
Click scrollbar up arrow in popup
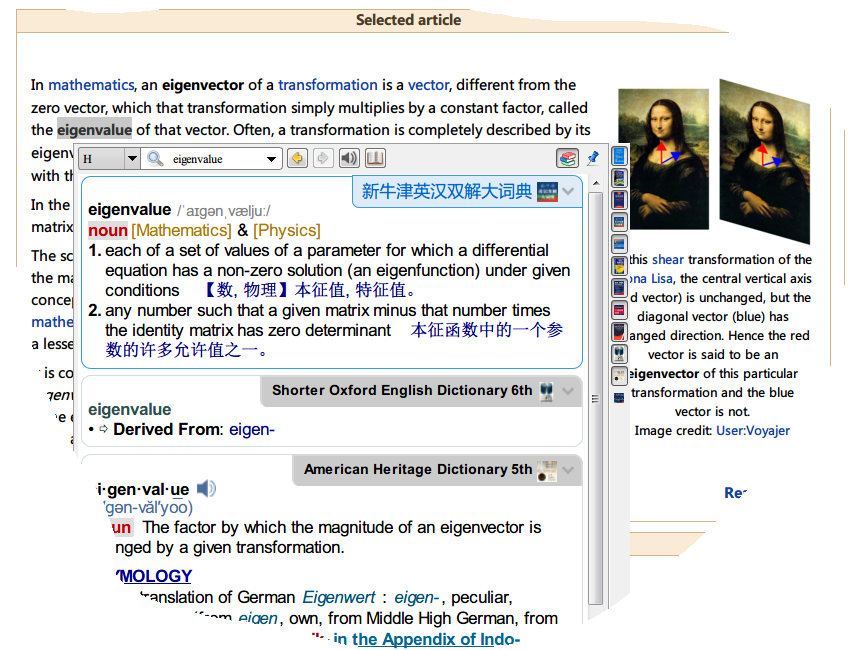click(596, 183)
